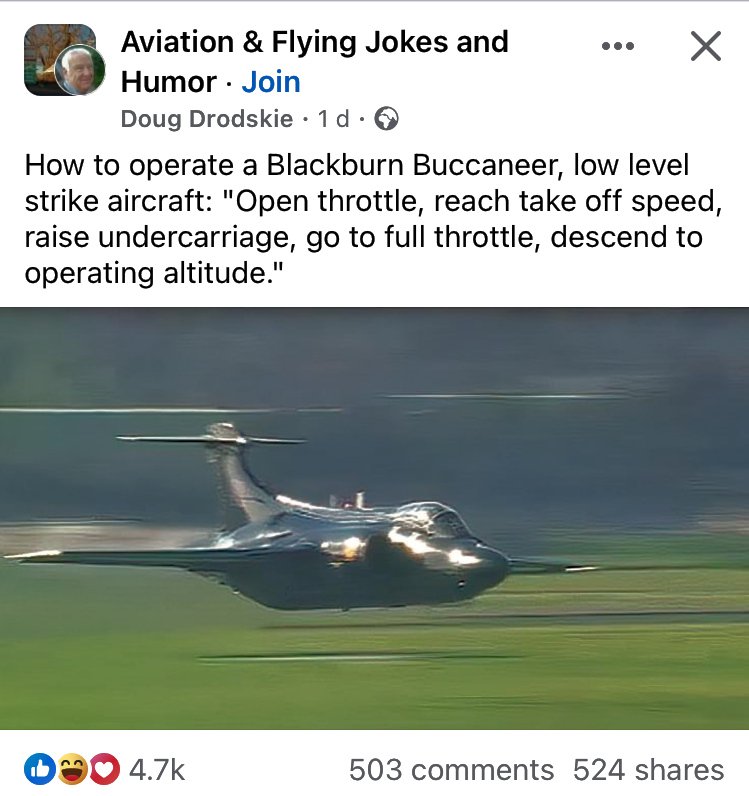Join the Aviation & Flying Jokes group

coord(271,82)
